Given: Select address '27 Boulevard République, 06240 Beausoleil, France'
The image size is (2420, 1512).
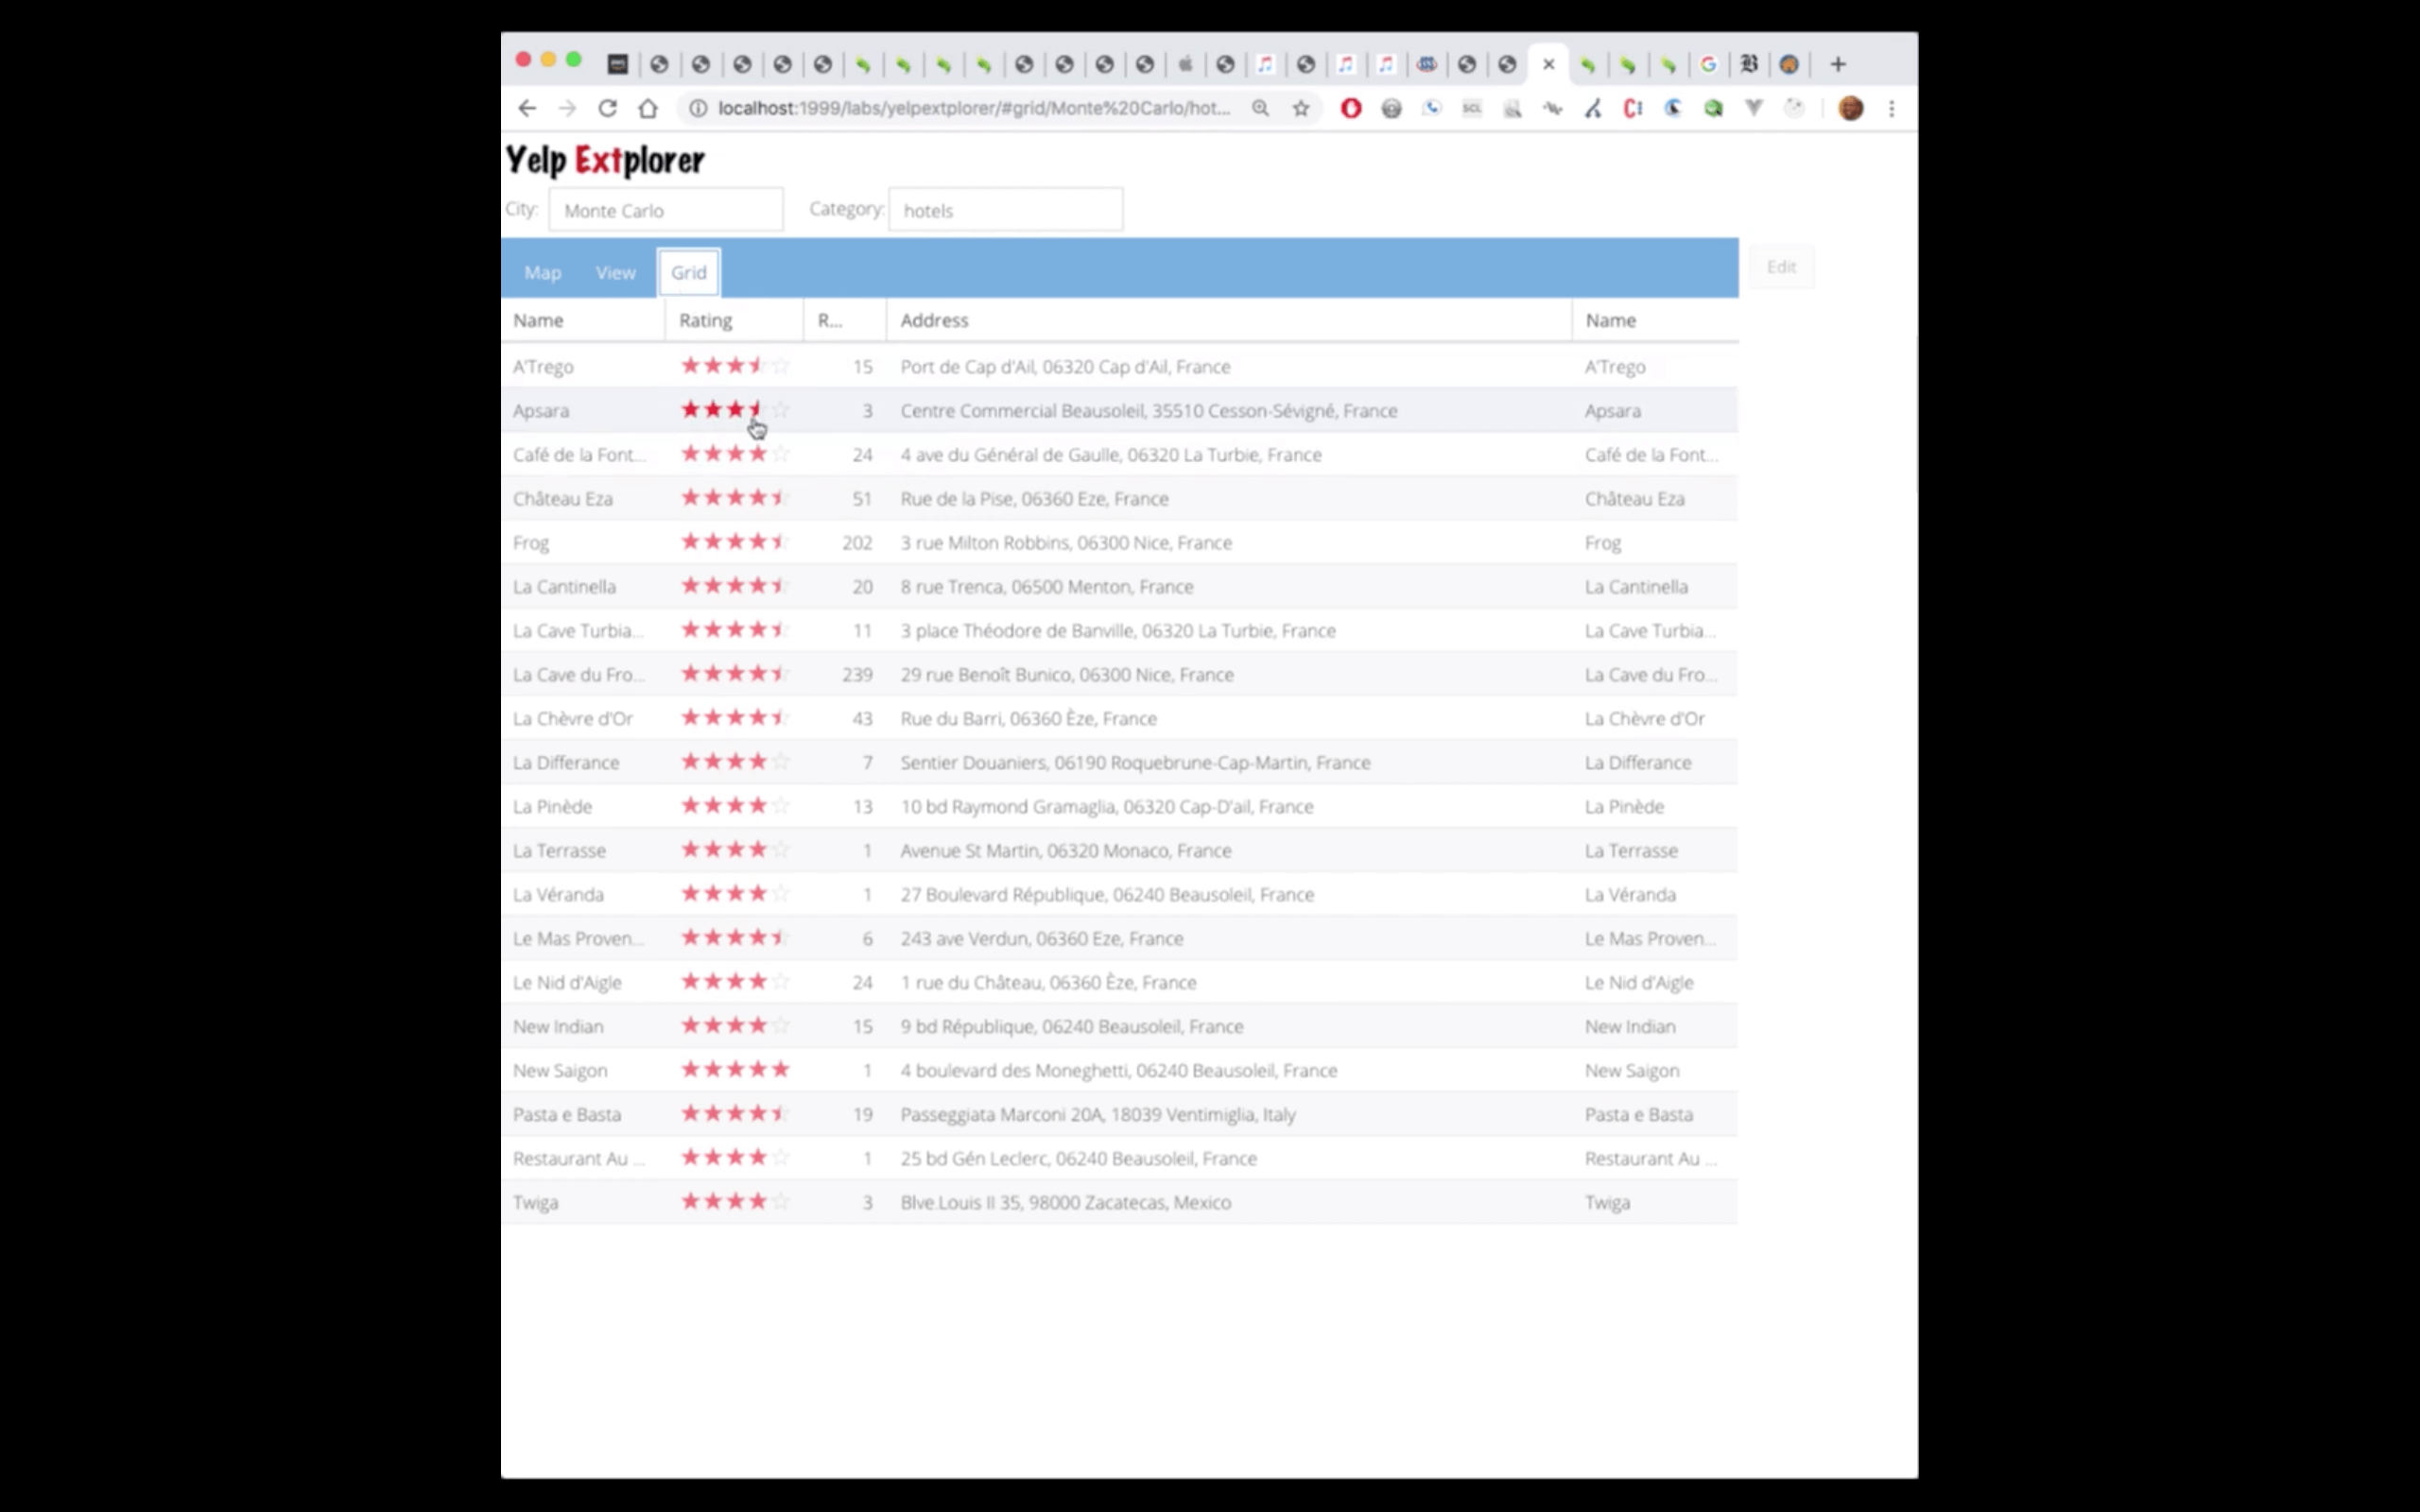Looking at the screenshot, I should pos(1107,895).
